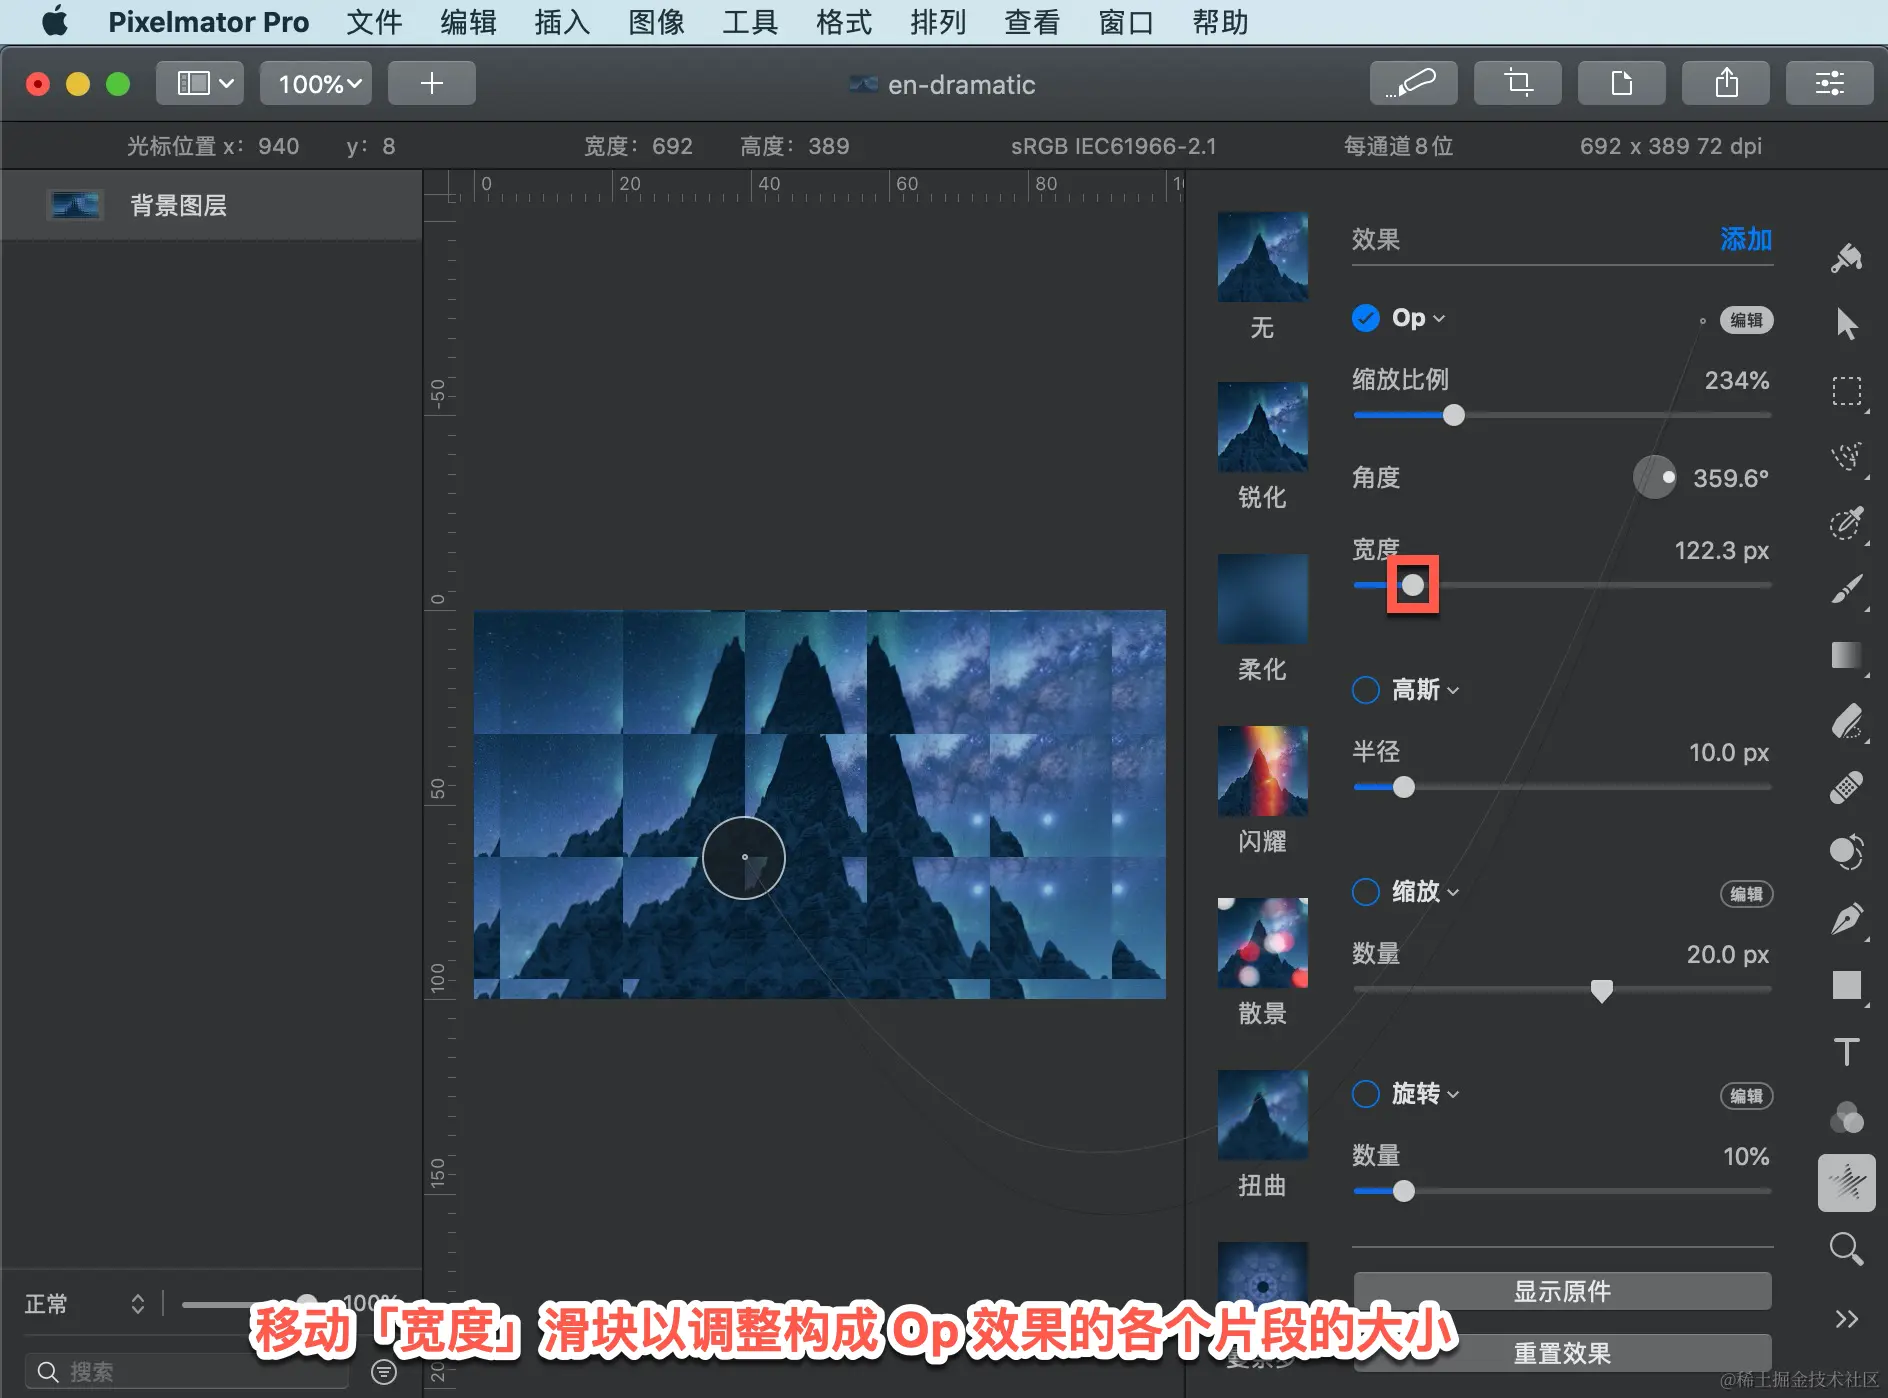1888x1398 pixels.
Task: Open the Apple menu
Action: tap(55, 21)
